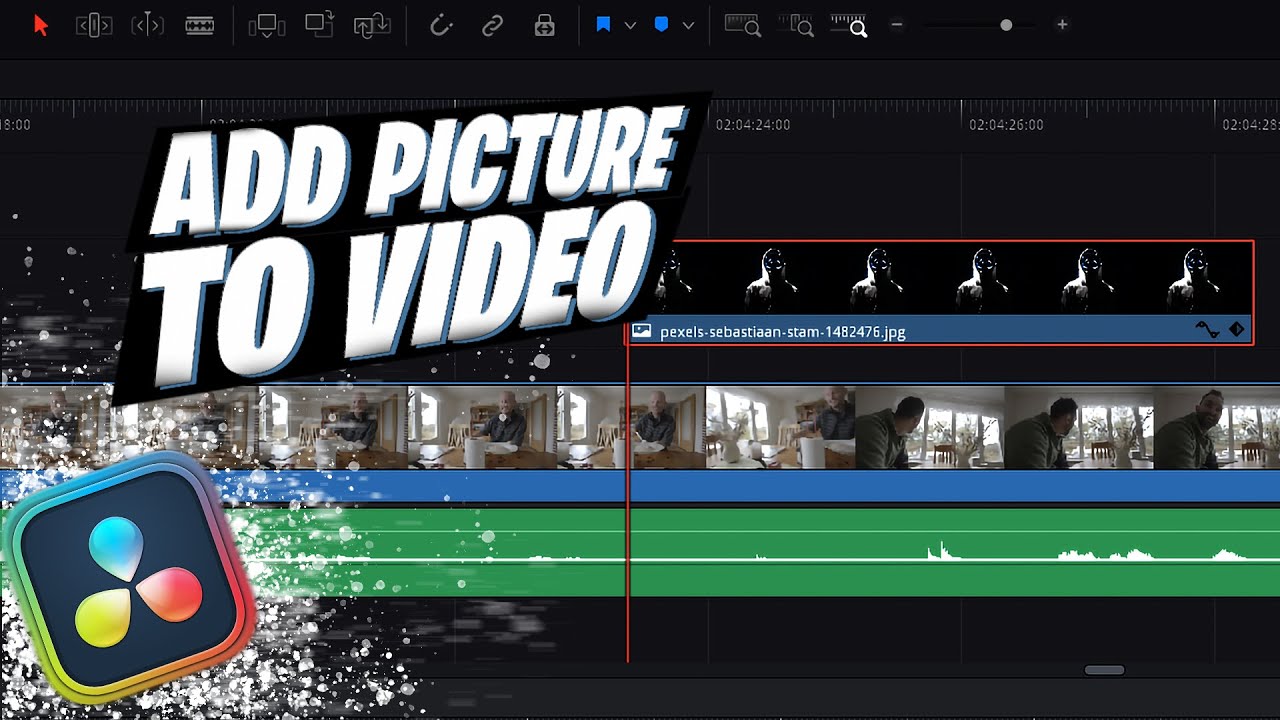Open the flag color dropdown arrow

point(630,26)
